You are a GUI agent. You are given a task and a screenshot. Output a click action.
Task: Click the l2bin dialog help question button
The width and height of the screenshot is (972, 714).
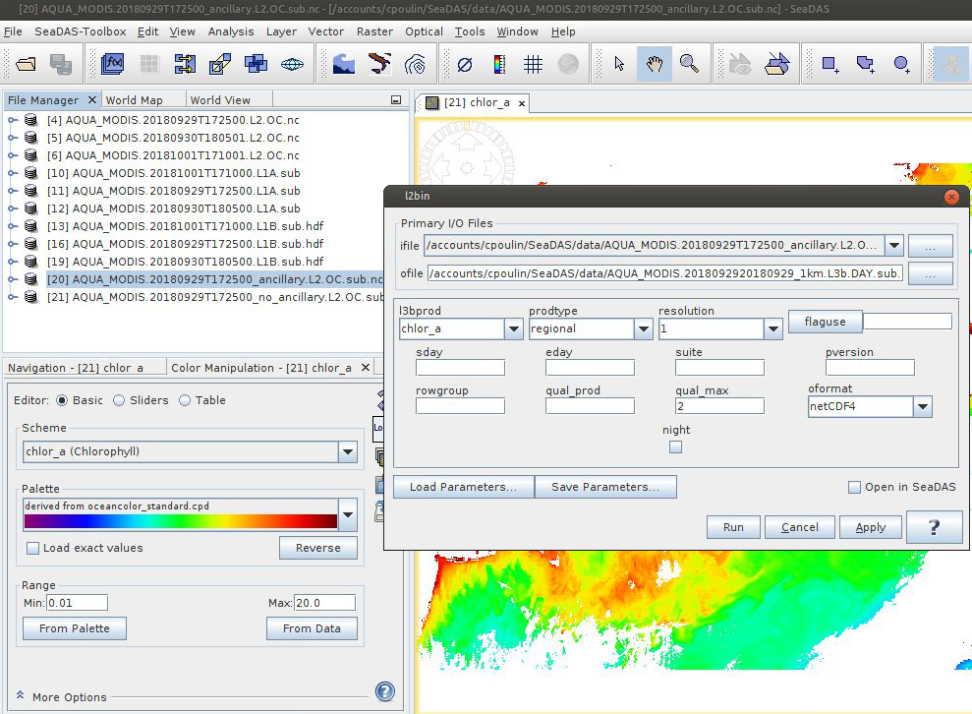click(934, 527)
